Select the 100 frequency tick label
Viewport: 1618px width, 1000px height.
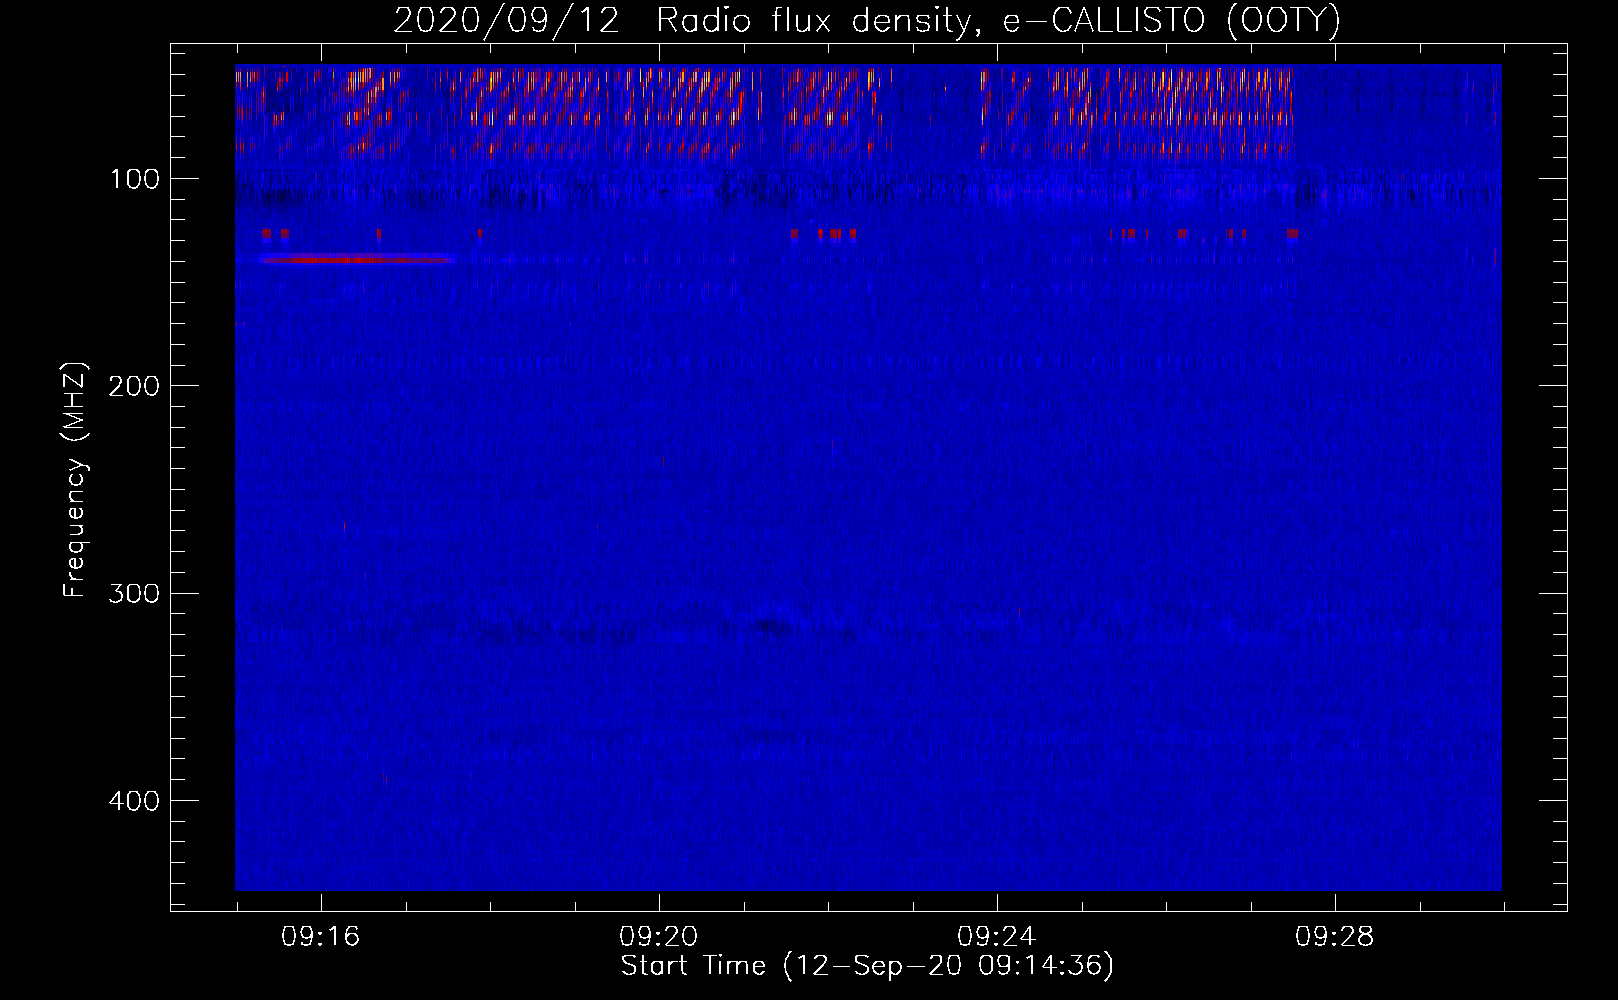click(134, 179)
